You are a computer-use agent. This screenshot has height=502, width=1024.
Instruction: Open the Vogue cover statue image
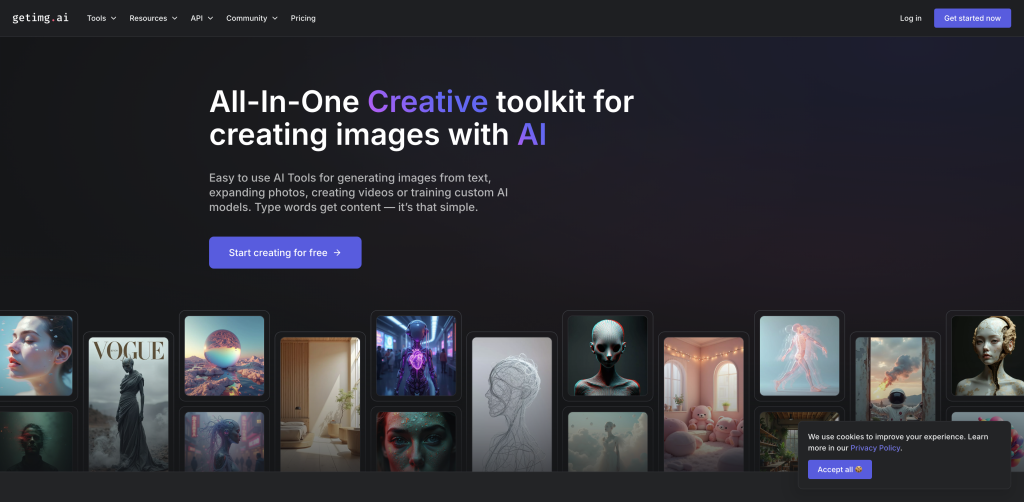click(x=128, y=403)
